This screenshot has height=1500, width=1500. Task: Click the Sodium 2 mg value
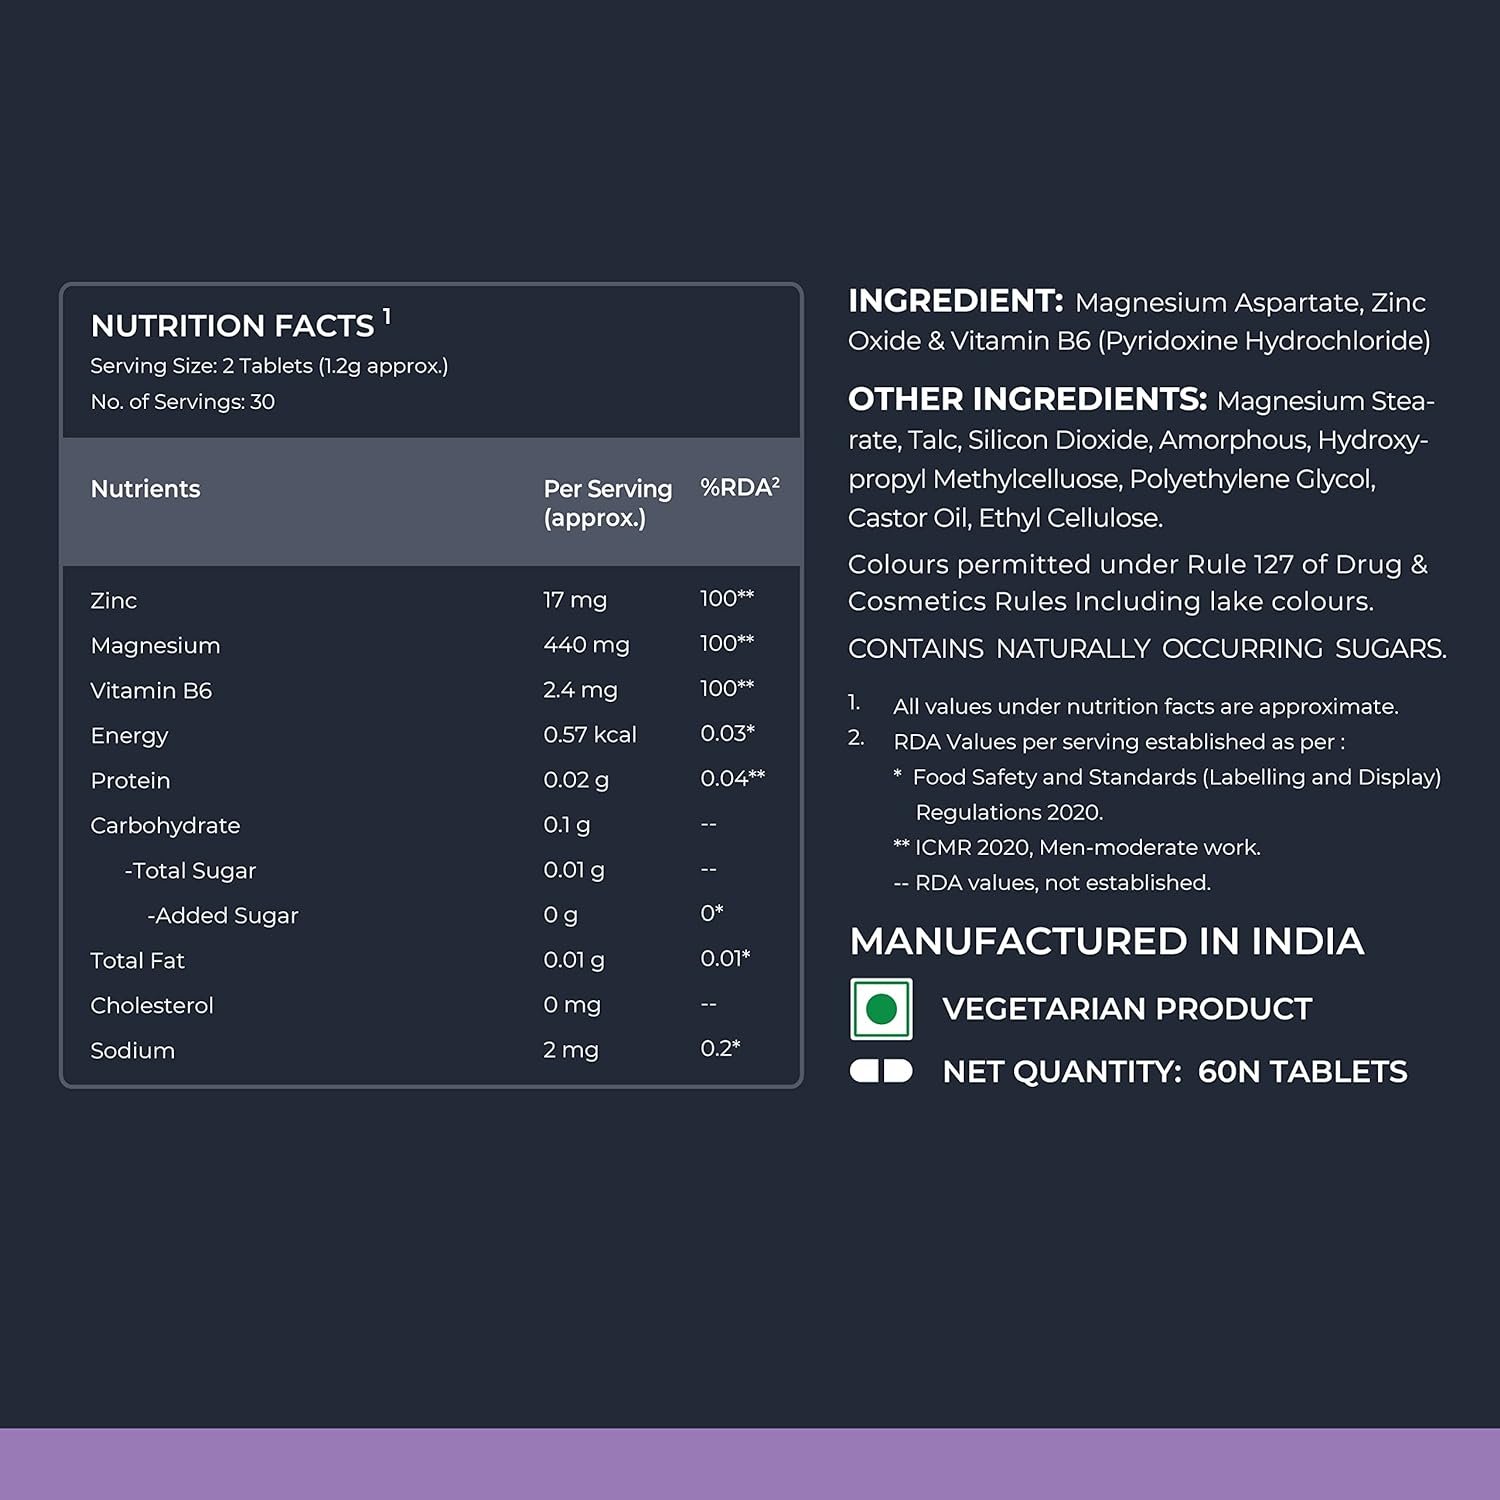tap(570, 1050)
